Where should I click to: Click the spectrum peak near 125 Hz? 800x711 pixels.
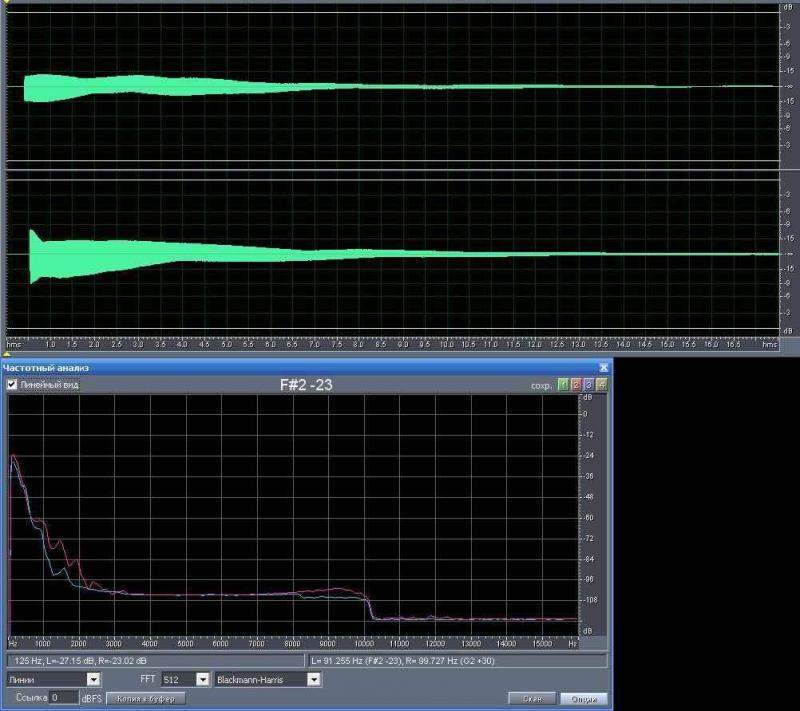point(13,456)
